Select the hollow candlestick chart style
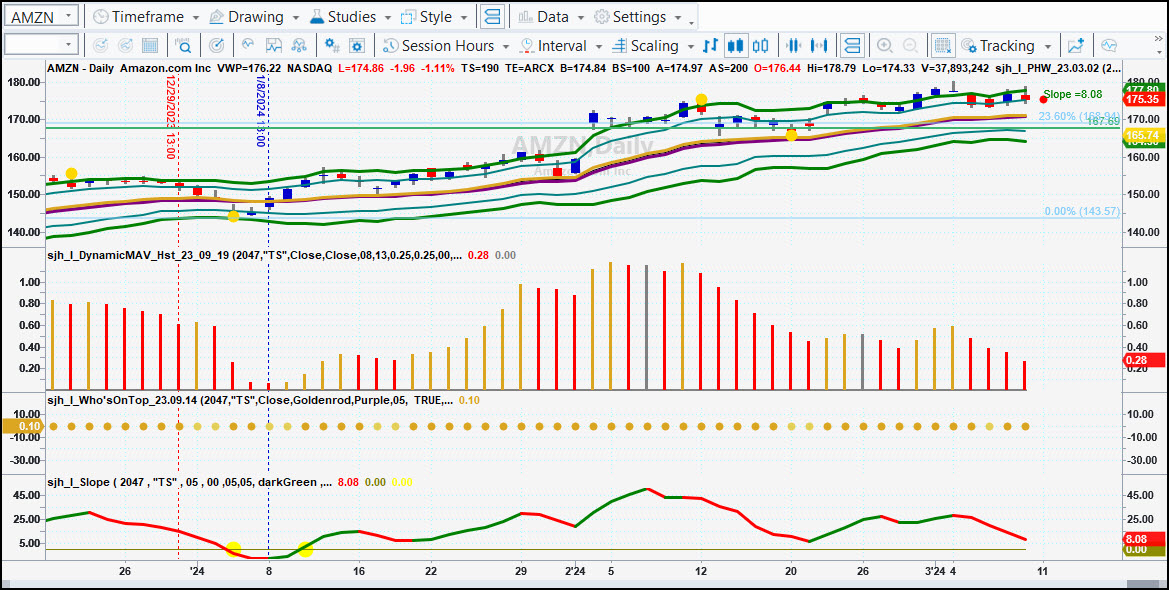 tap(760, 46)
